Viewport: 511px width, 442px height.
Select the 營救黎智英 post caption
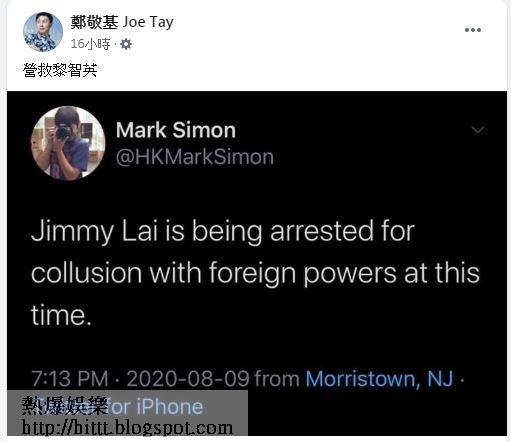[60, 70]
